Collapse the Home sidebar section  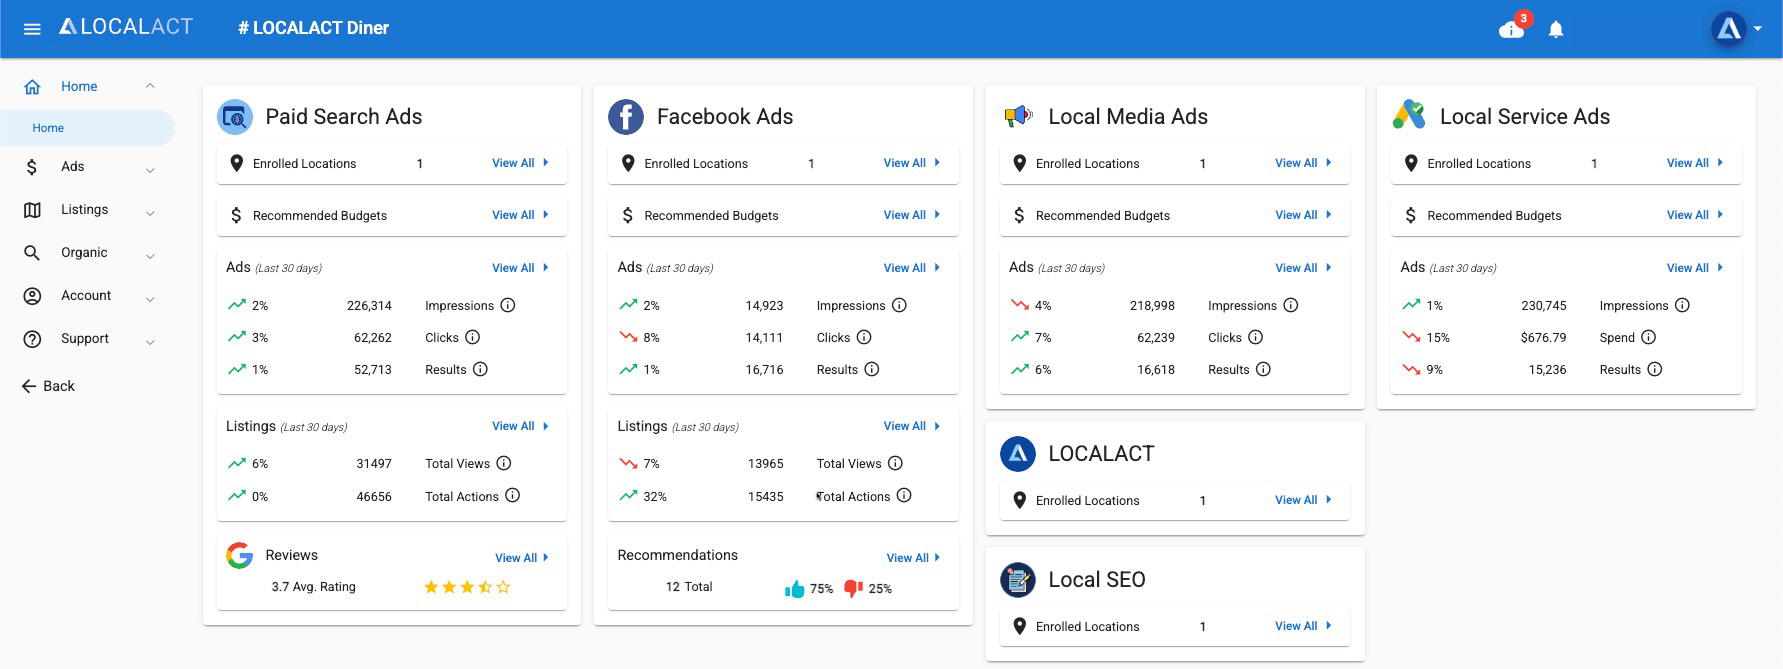[150, 86]
